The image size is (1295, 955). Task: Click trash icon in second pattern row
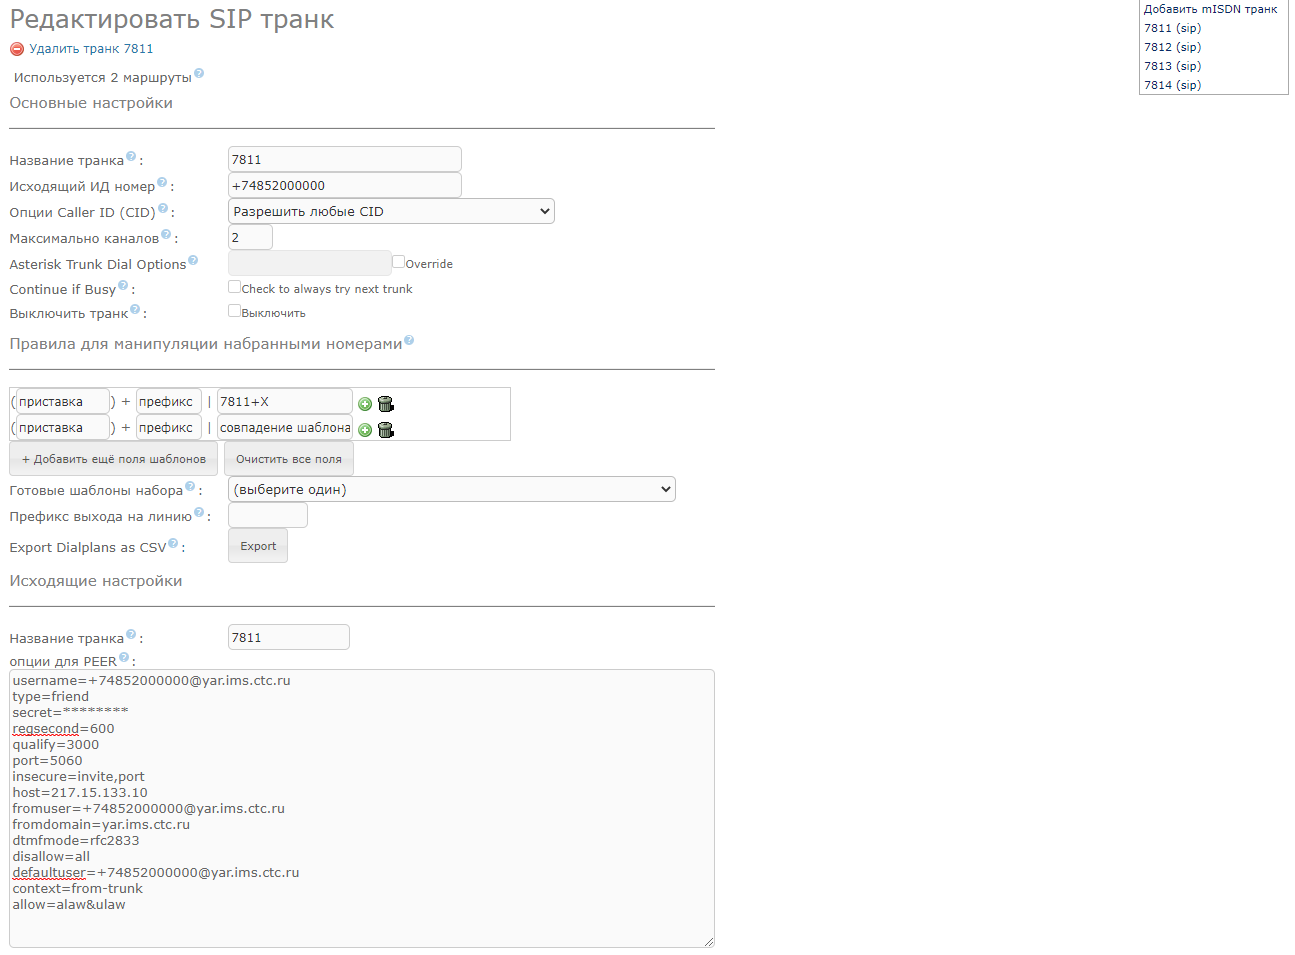click(386, 430)
